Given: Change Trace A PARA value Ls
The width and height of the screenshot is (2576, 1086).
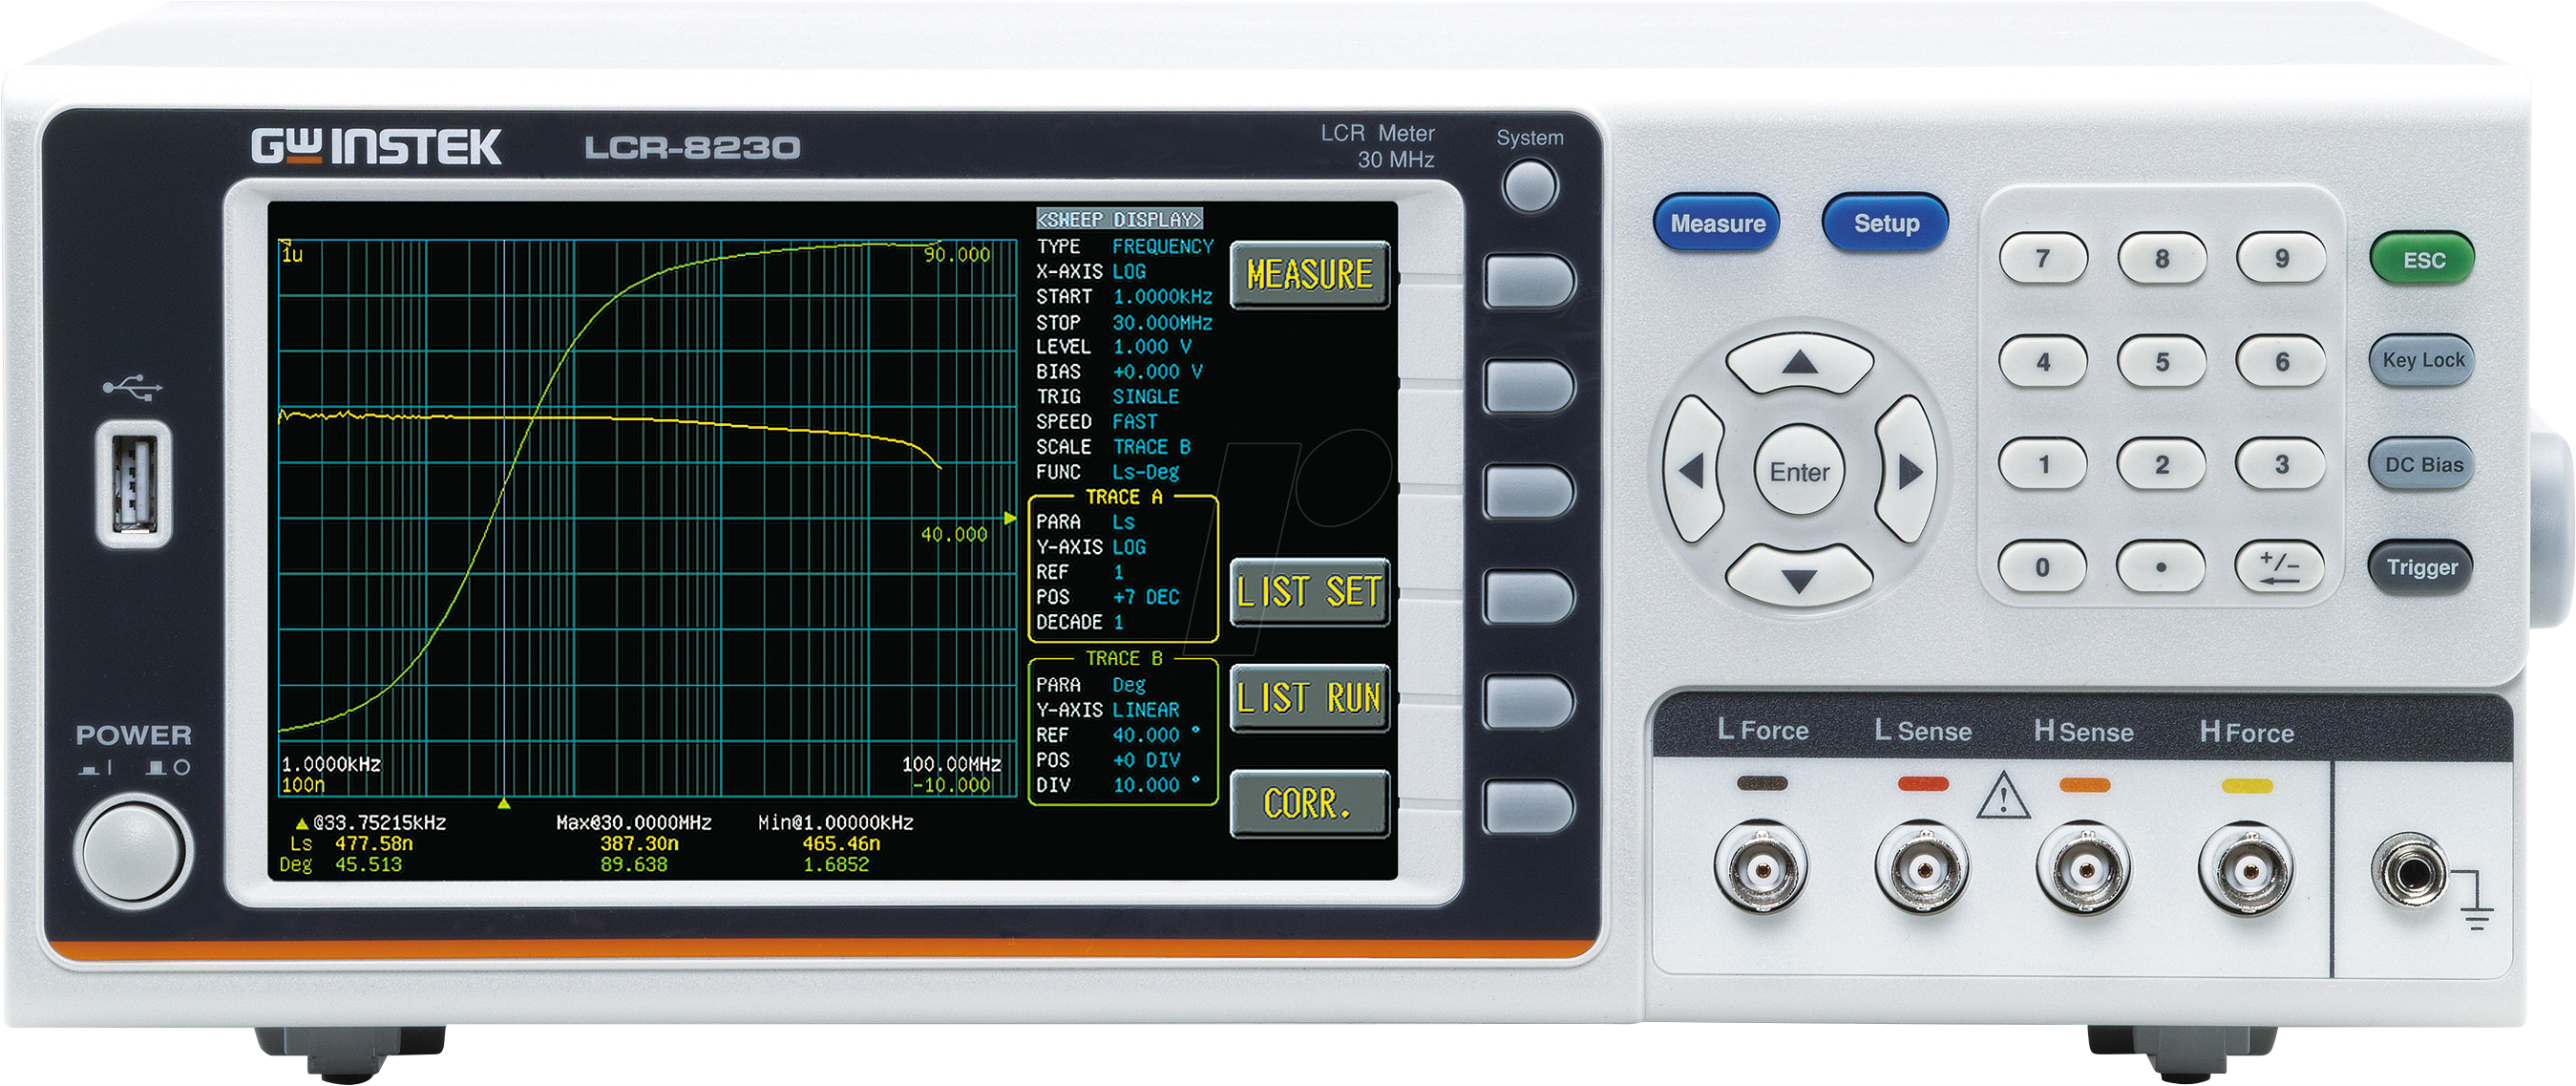Looking at the screenshot, I should (1124, 522).
